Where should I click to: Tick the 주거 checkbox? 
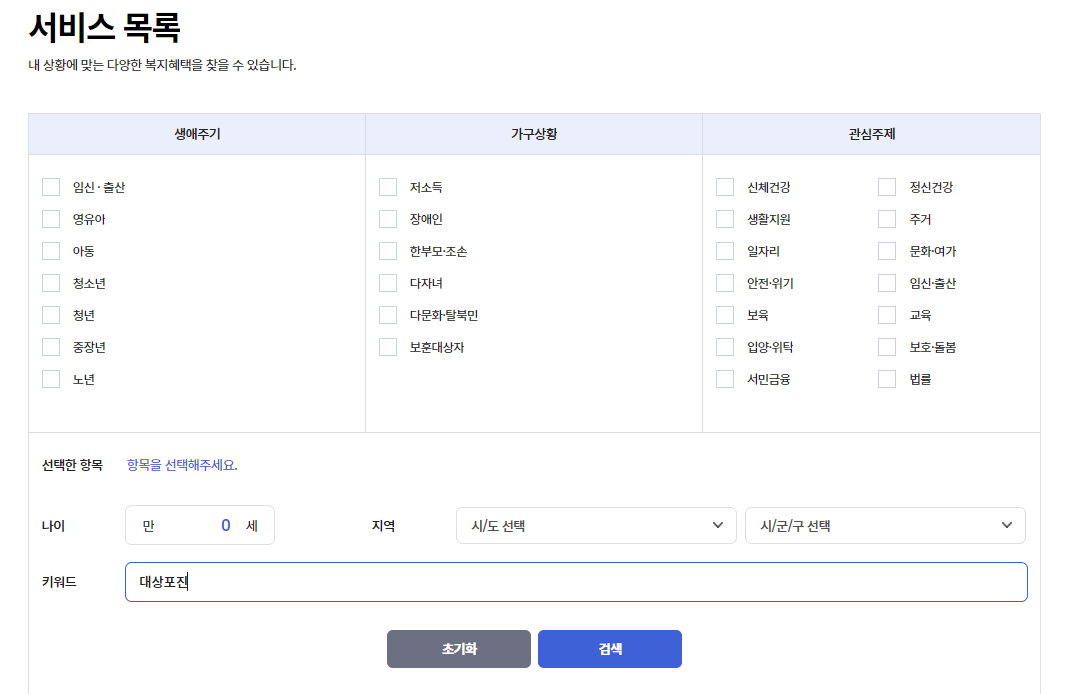(888, 219)
